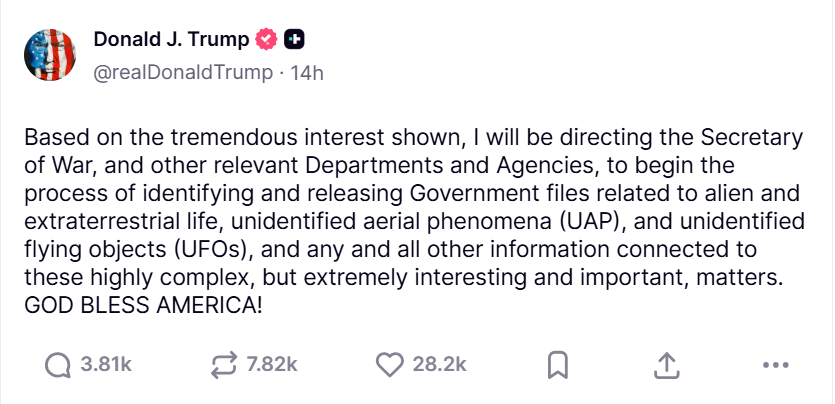This screenshot has height=404, width=835.
Task: Click the black plus badge beside the name
Action: pos(295,40)
